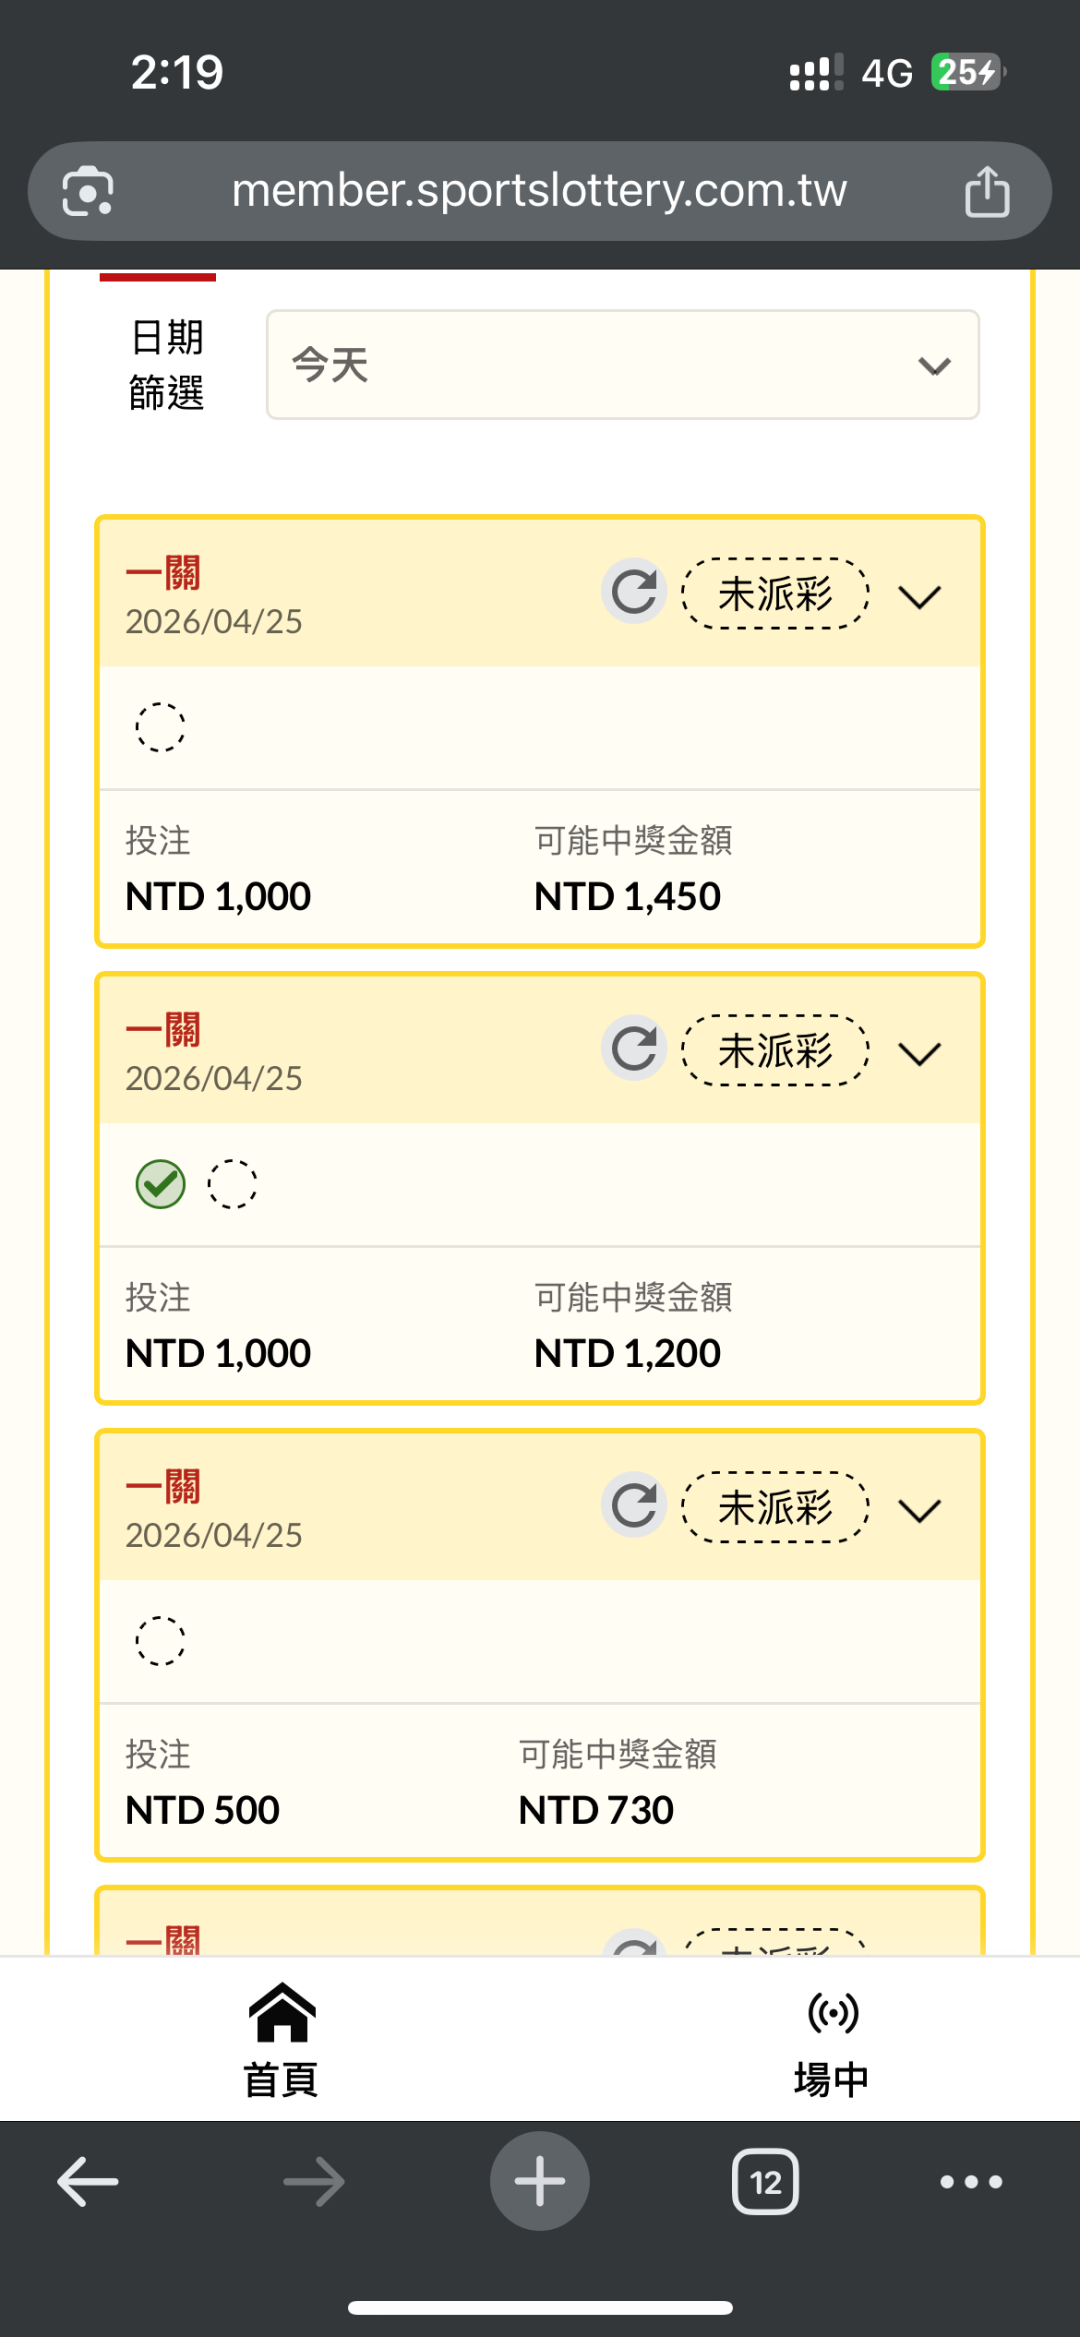1080x2337 pixels.
Task: Open the browser more options menu
Action: click(970, 2181)
